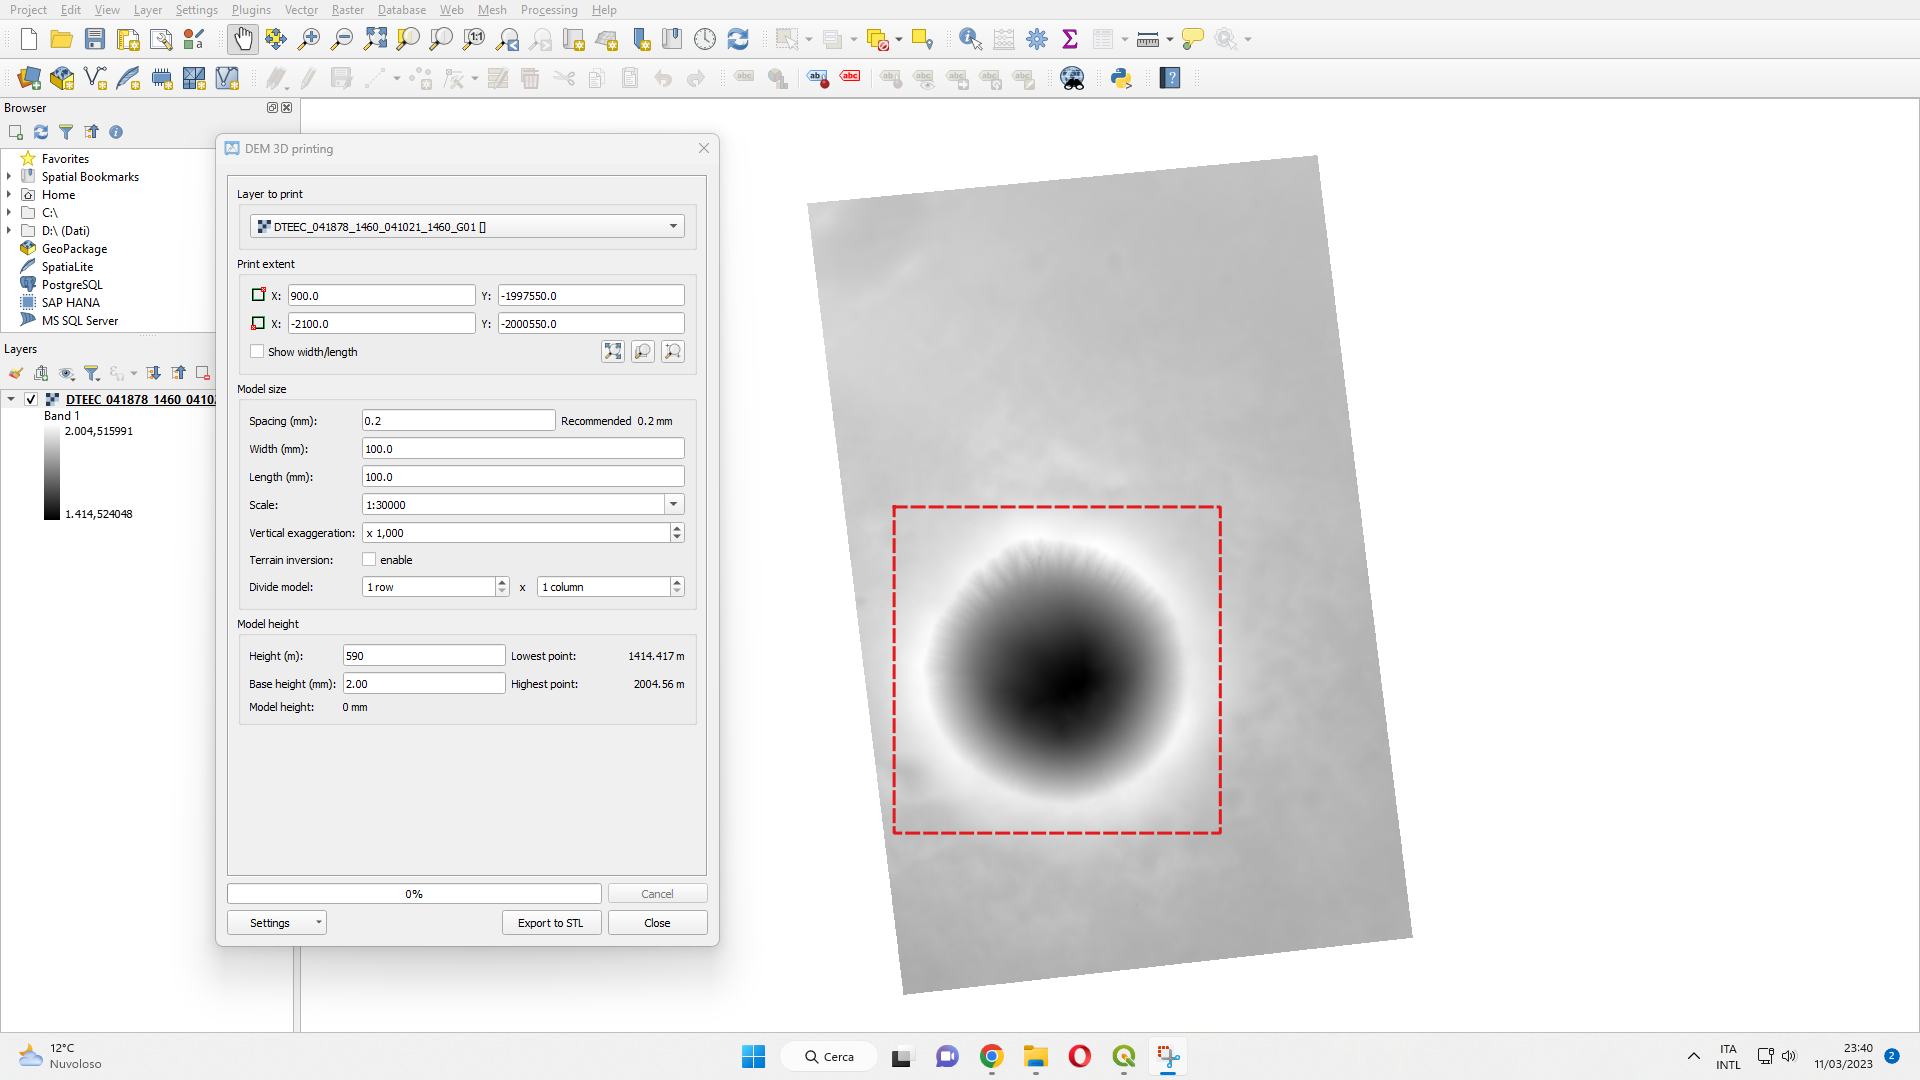1920x1080 pixels.
Task: Enable Terrain inversion checkbox
Action: pos(369,559)
